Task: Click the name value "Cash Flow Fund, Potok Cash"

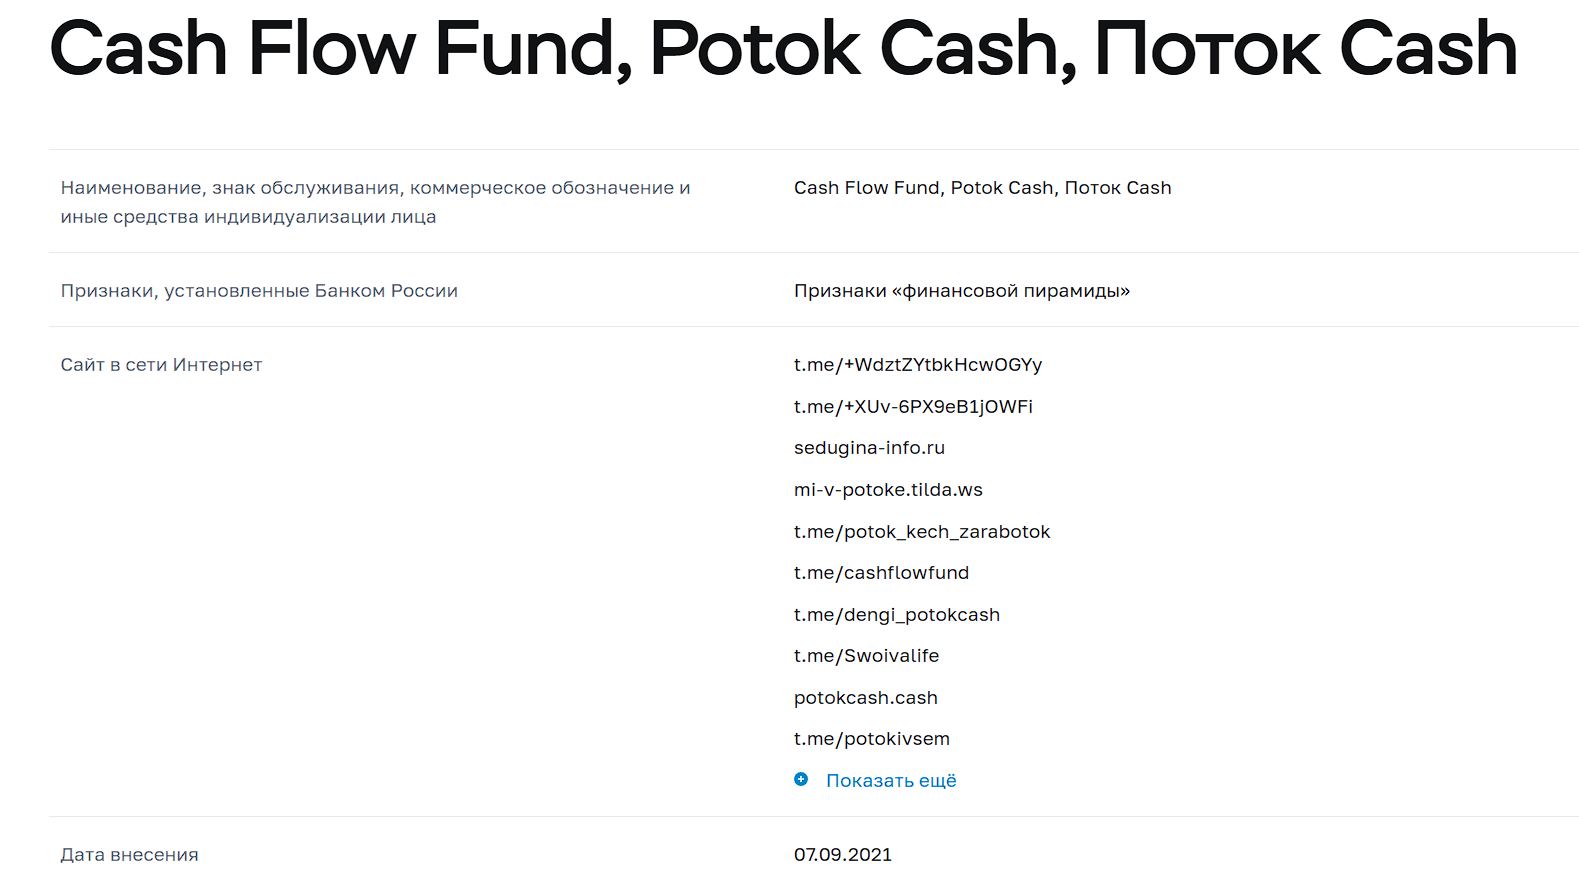Action: click(x=982, y=188)
